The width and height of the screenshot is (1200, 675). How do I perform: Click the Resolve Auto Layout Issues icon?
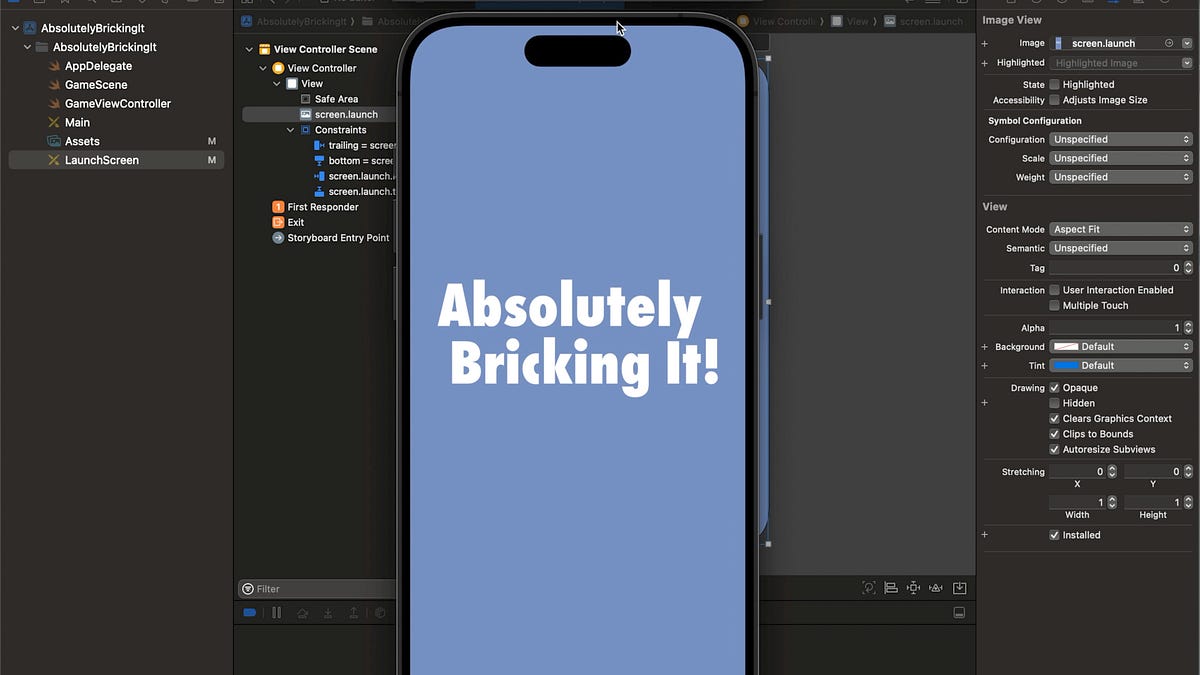(x=935, y=587)
